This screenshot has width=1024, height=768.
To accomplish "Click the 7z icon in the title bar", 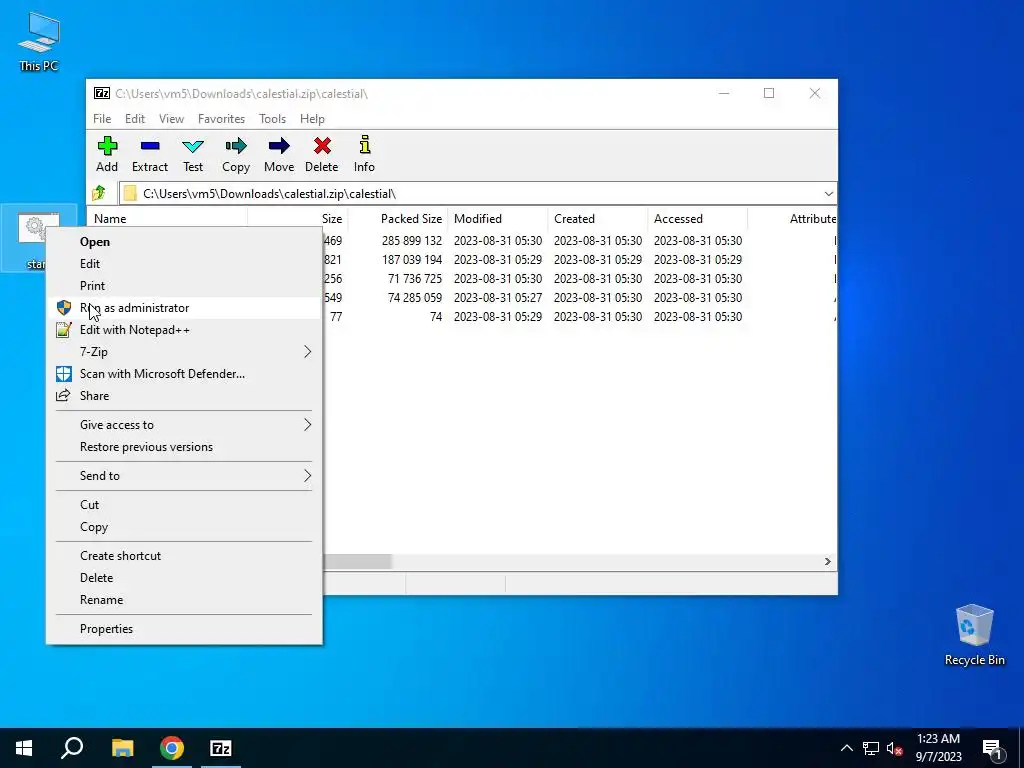I will 102,93.
